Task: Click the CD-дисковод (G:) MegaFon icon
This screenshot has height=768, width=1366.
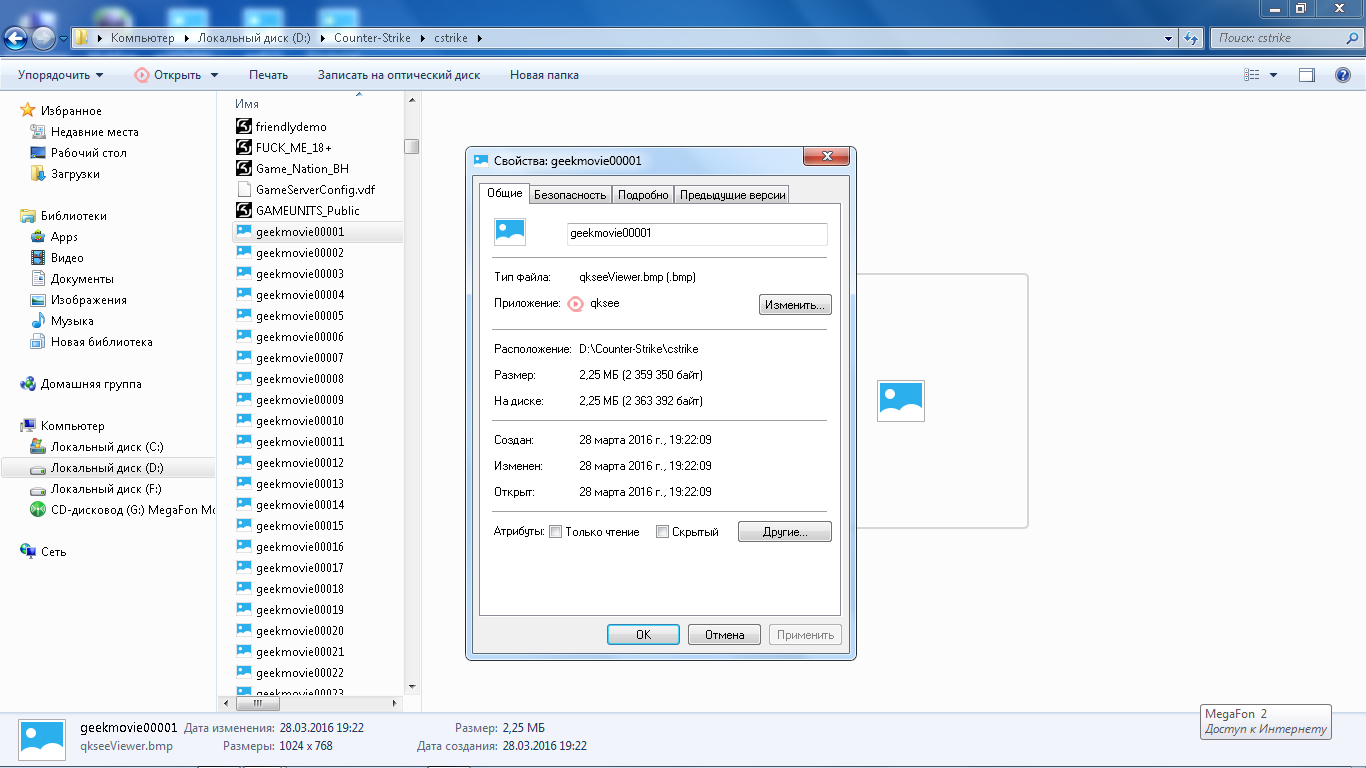Action: (38, 510)
